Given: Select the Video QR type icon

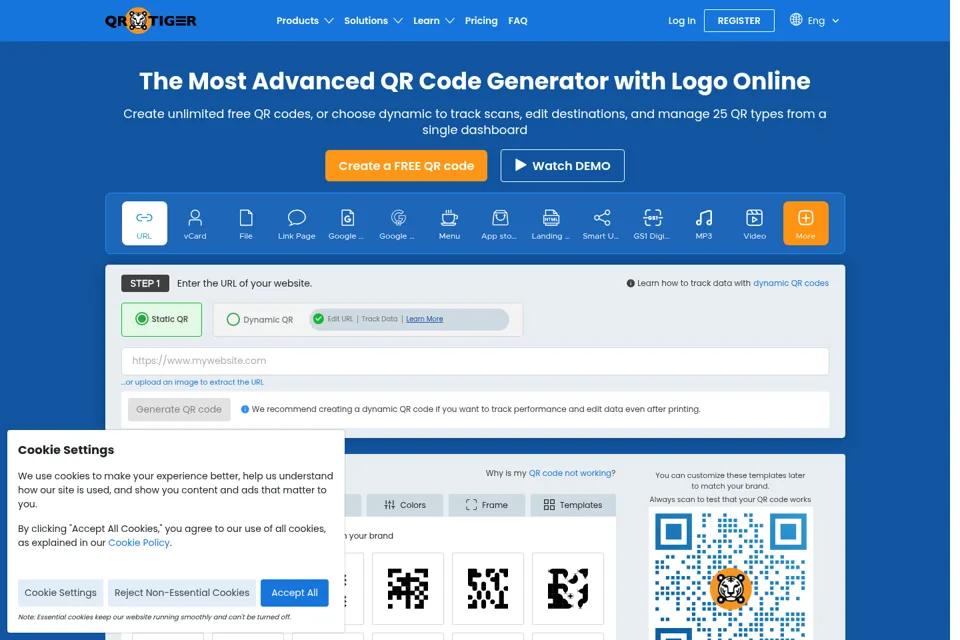Looking at the screenshot, I should (x=754, y=223).
